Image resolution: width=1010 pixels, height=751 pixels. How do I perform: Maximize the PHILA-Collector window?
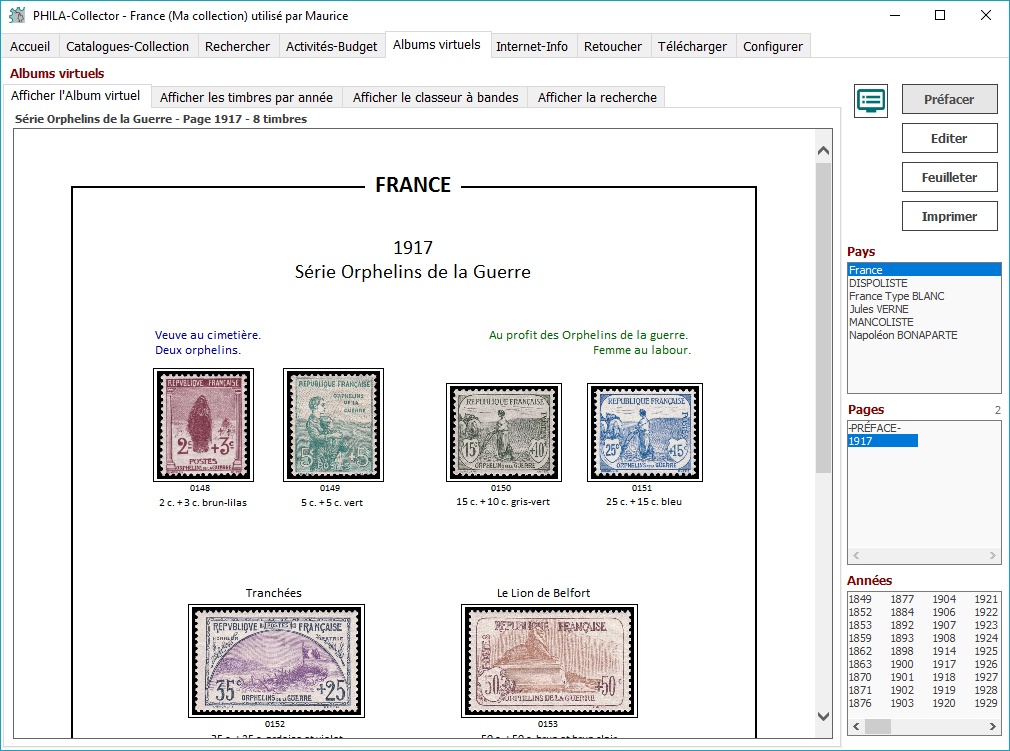coord(940,15)
